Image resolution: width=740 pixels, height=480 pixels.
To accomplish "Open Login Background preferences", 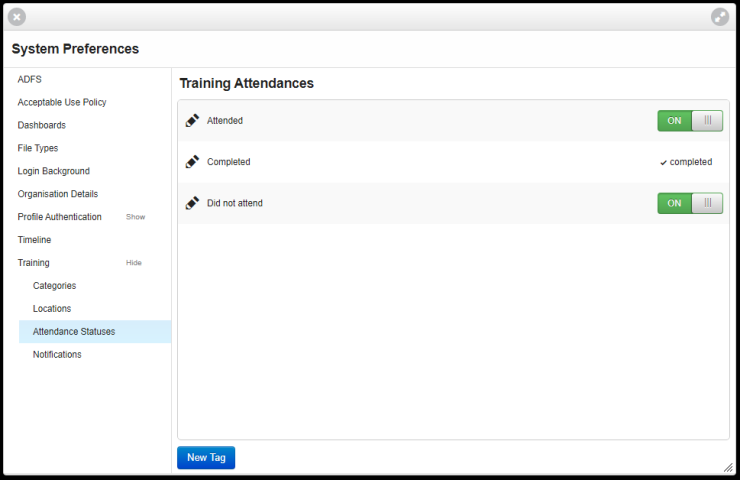I will (x=54, y=171).
